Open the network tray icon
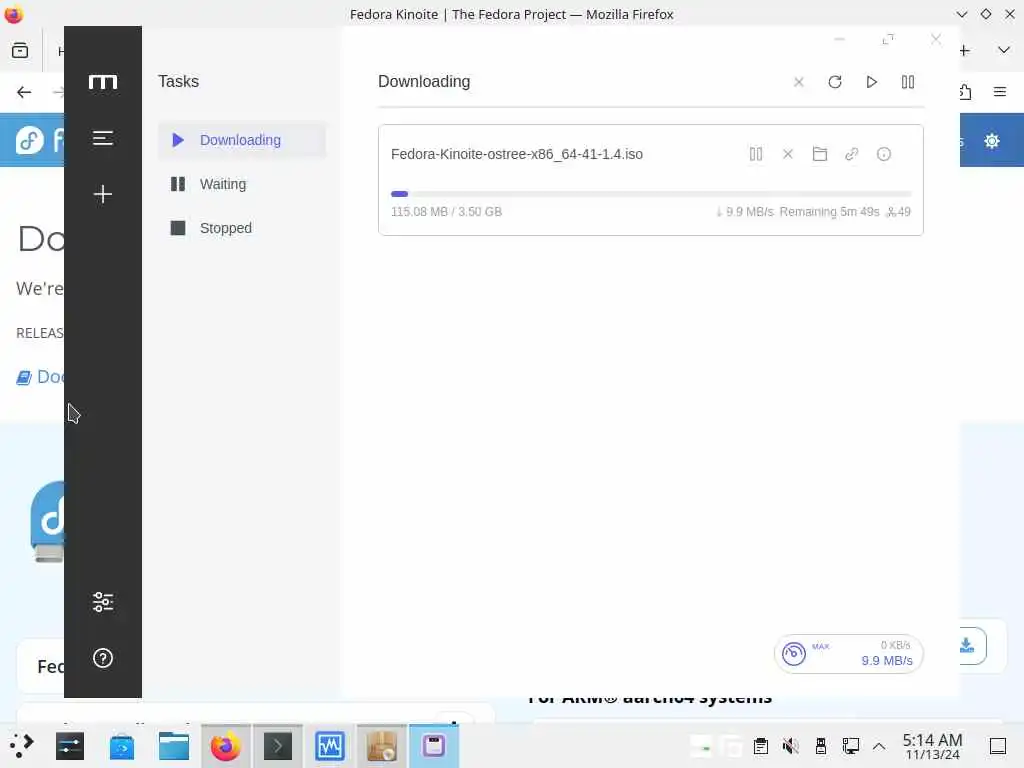This screenshot has width=1024, height=768. [850, 746]
